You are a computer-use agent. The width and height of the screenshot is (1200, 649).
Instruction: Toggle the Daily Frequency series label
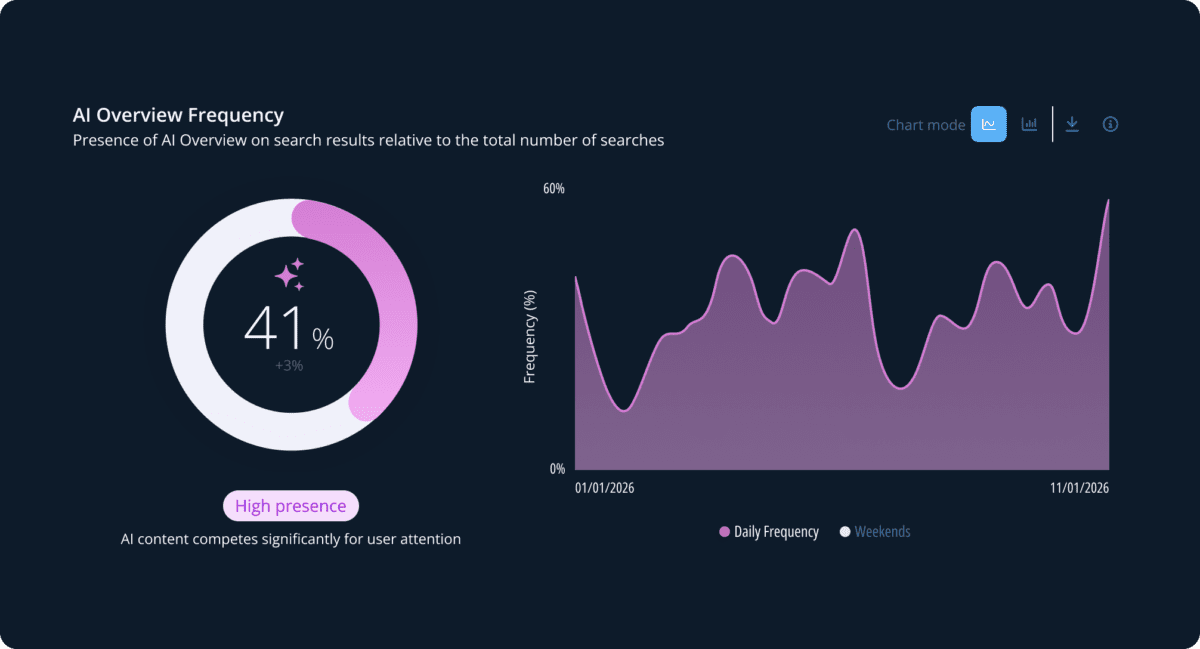pyautogui.click(x=776, y=532)
